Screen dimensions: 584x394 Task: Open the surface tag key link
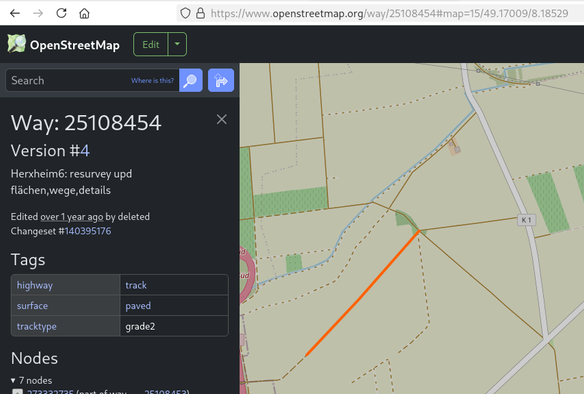tap(32, 306)
